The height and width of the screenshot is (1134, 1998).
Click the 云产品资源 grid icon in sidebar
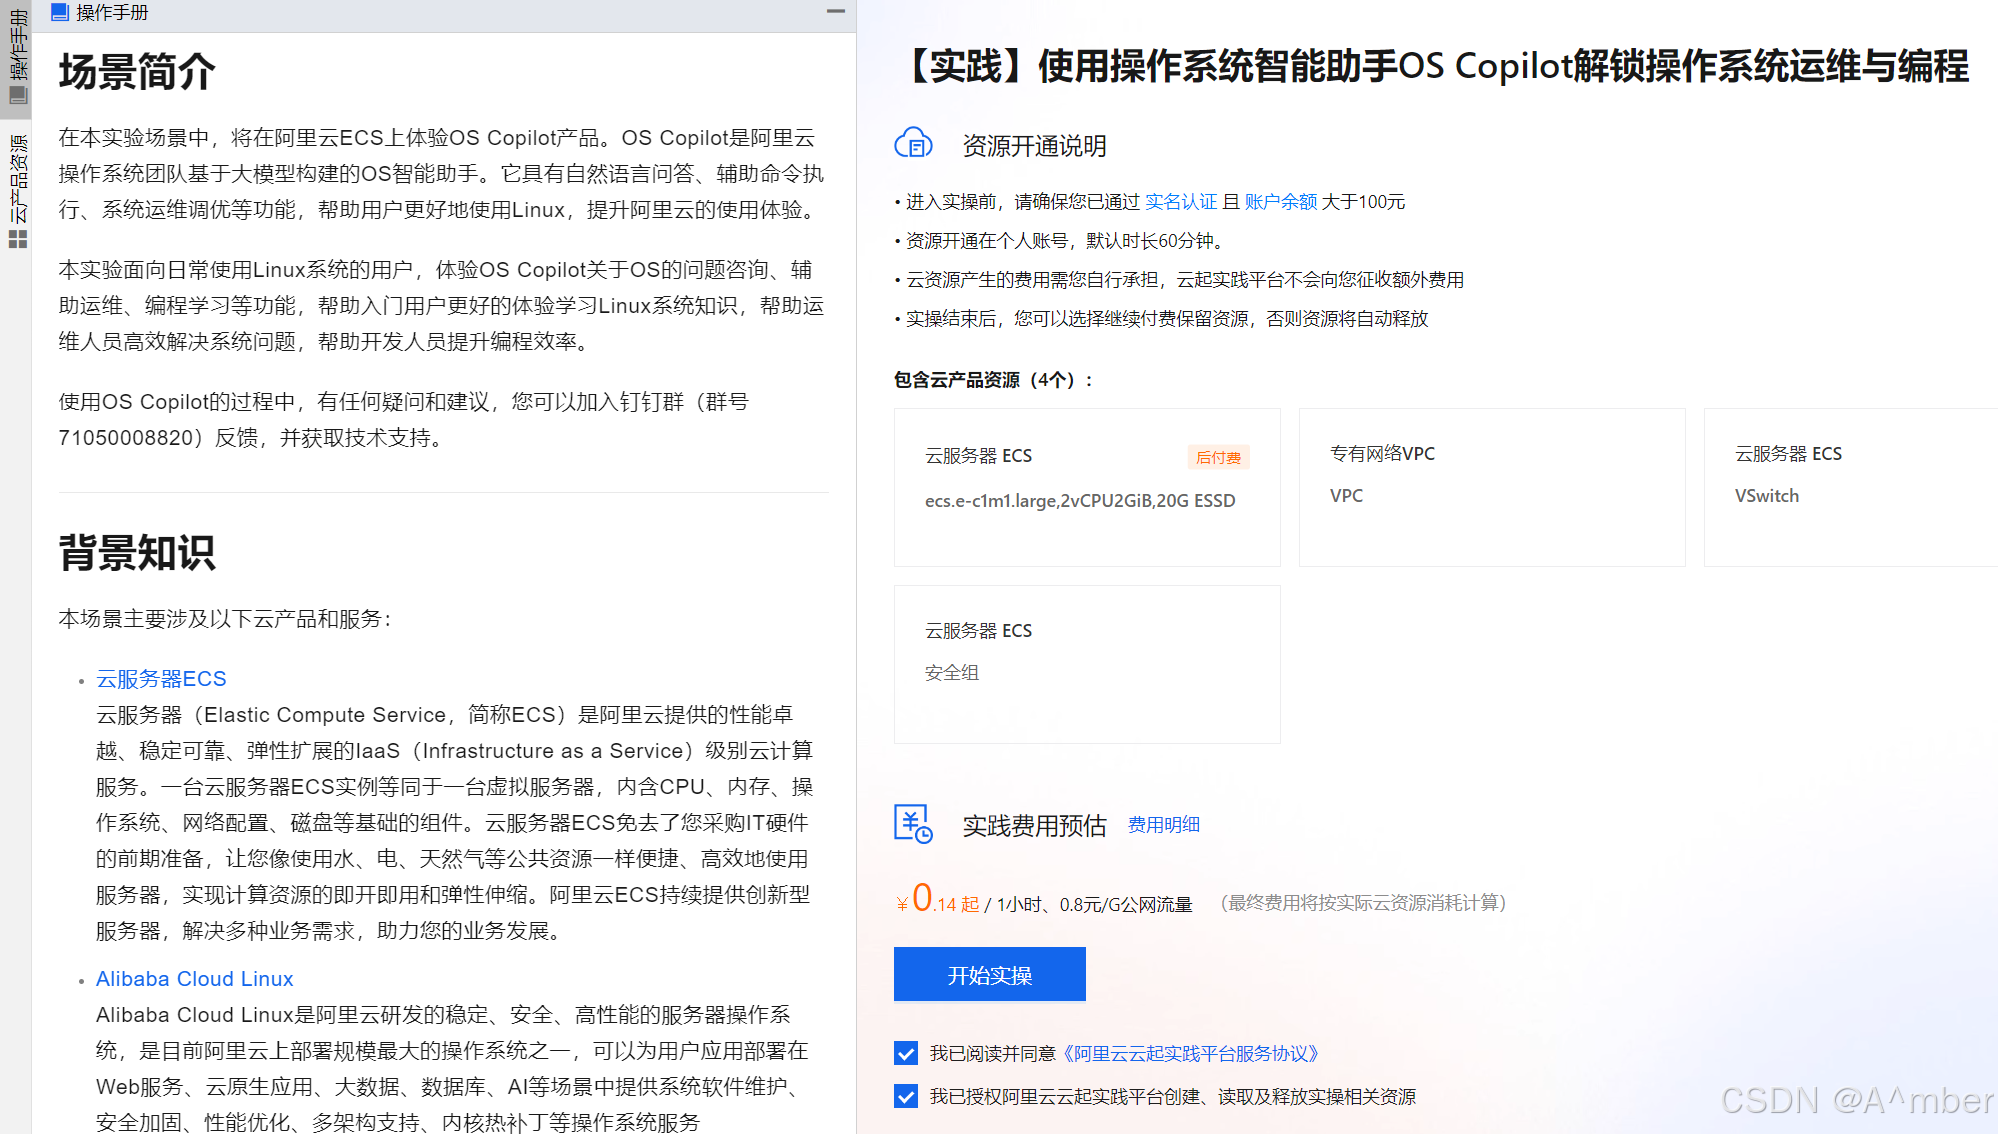(18, 239)
